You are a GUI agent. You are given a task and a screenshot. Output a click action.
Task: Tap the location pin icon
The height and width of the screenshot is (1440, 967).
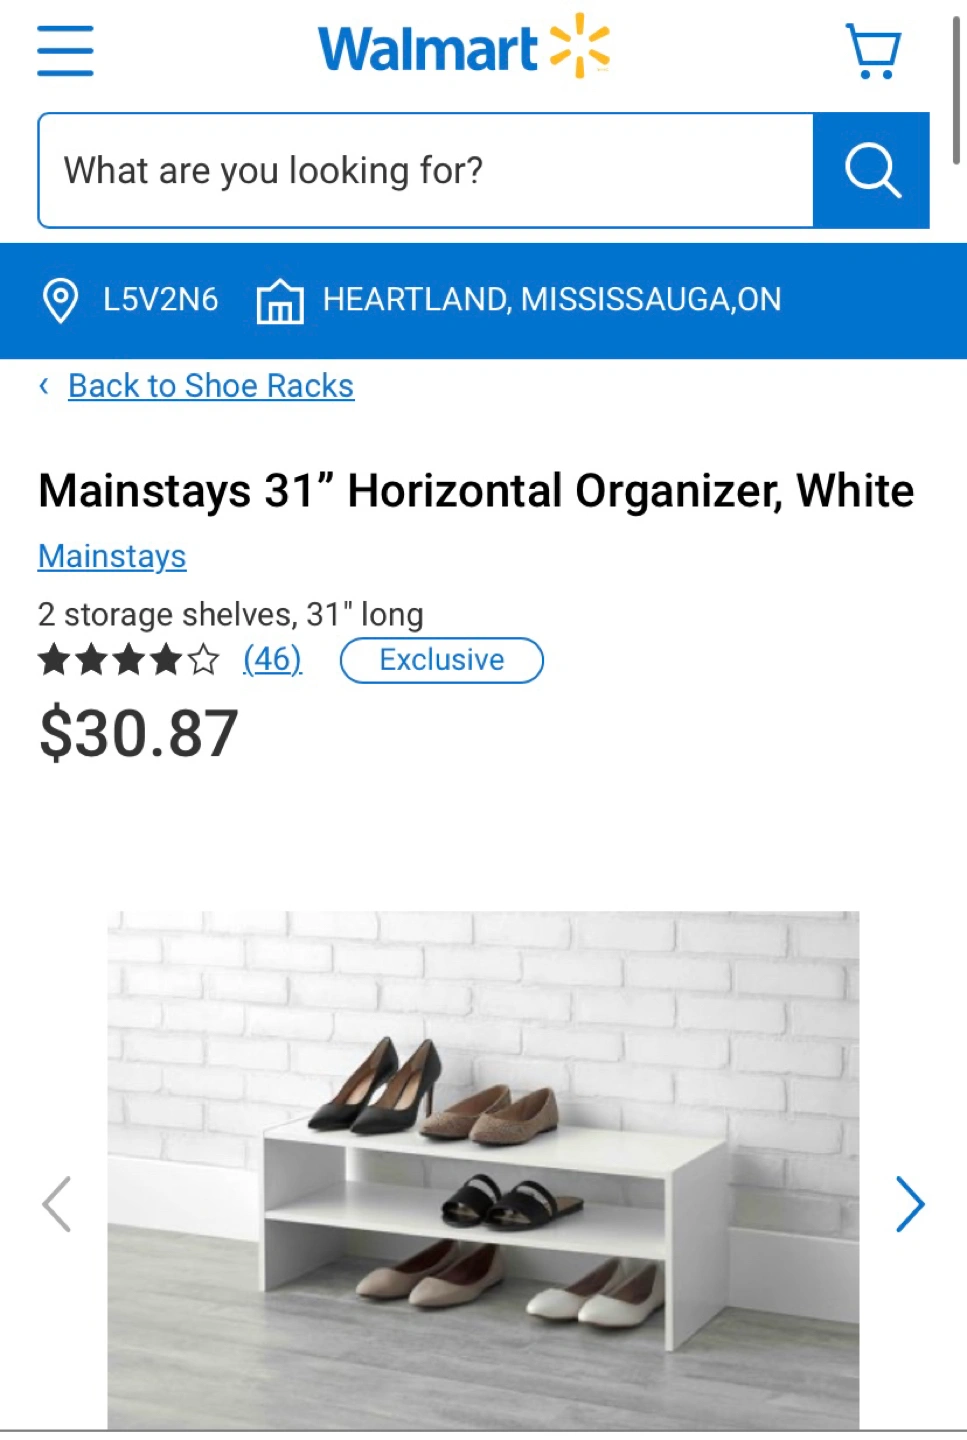tap(60, 300)
